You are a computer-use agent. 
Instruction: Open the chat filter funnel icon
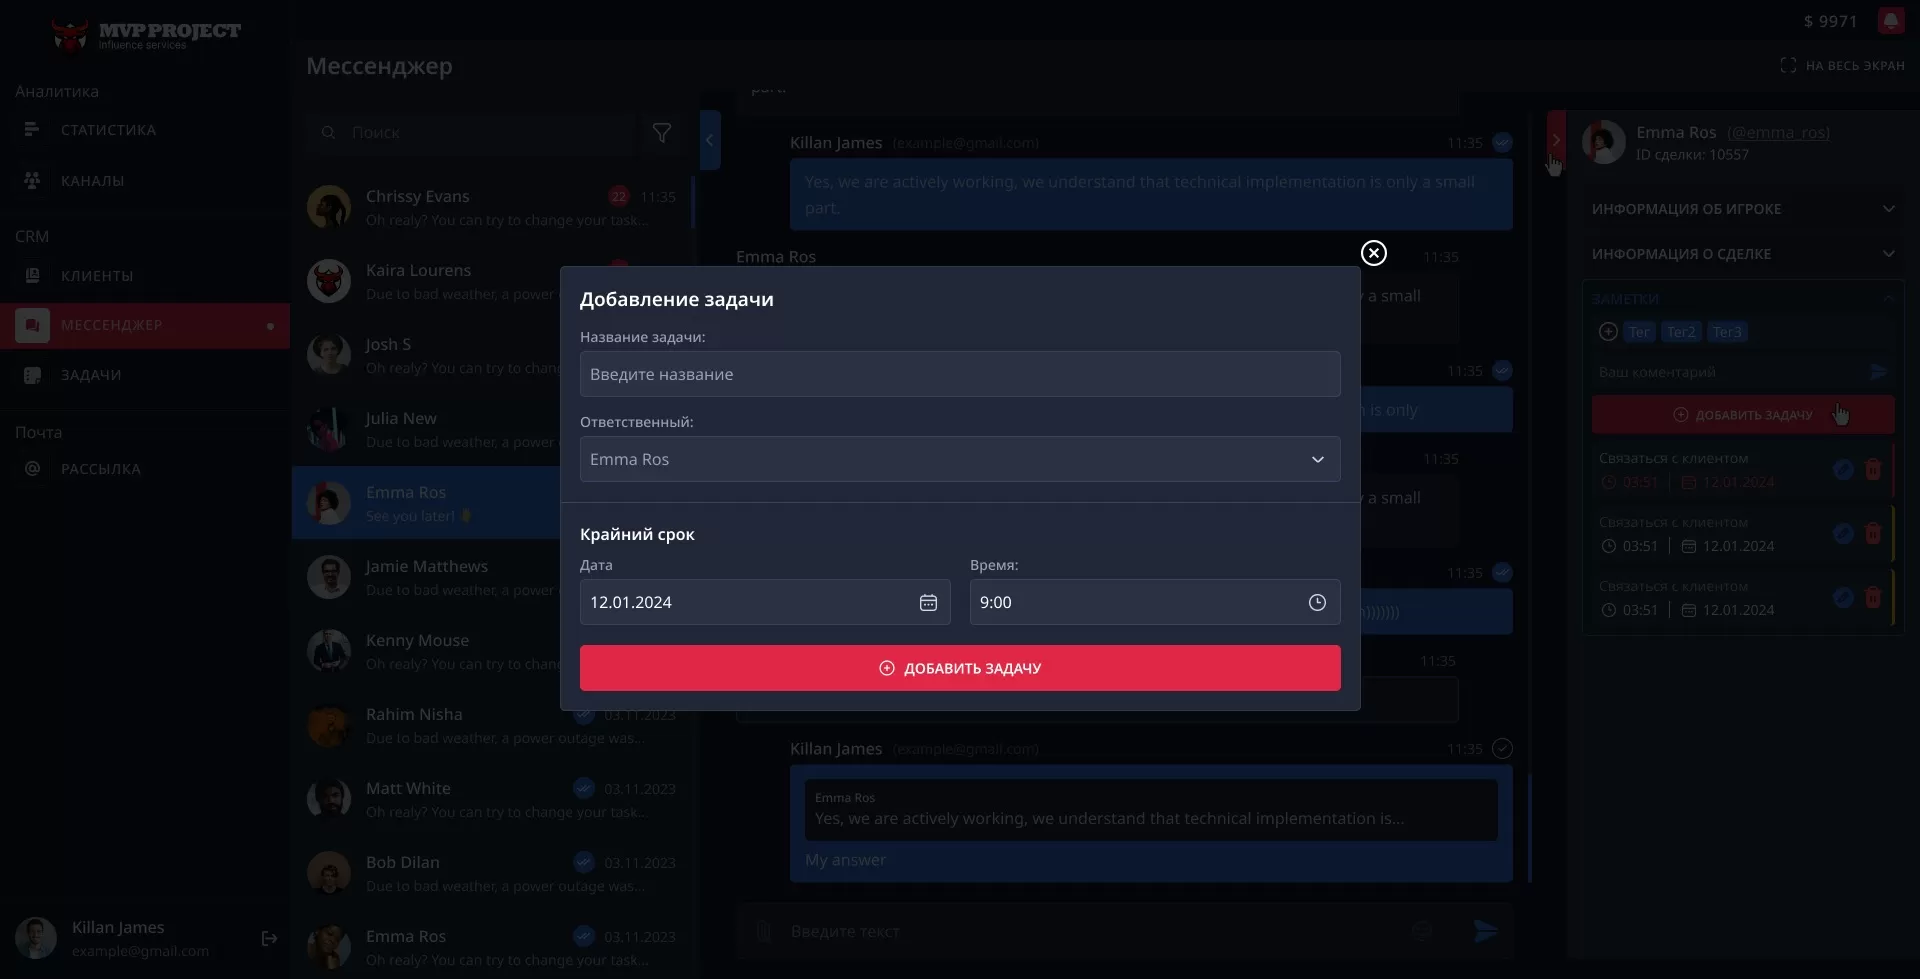pos(661,132)
